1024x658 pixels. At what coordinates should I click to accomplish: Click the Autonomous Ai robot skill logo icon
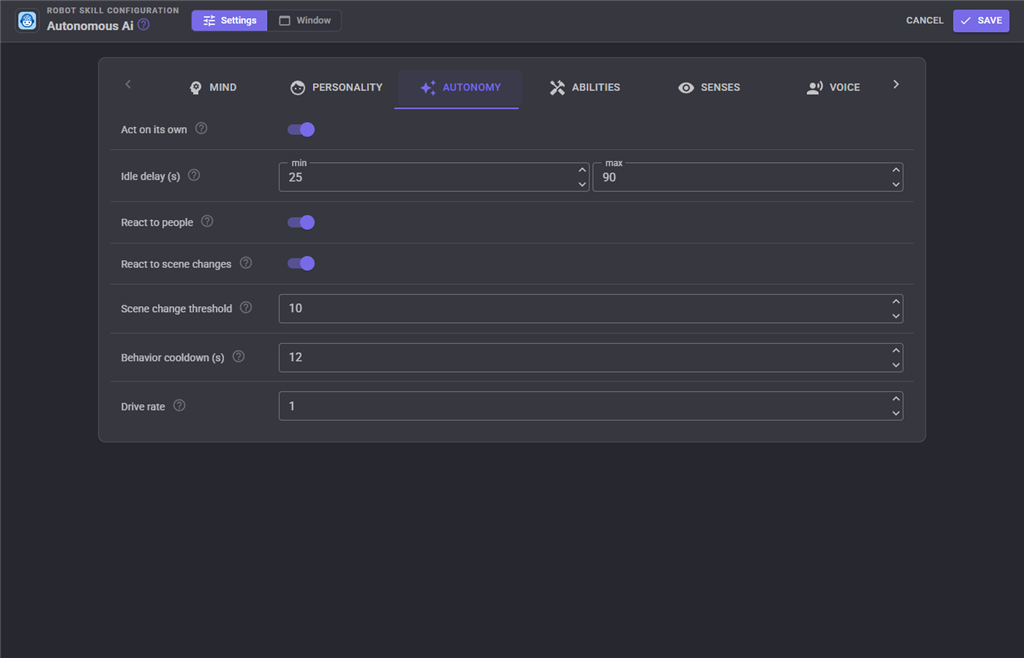[x=27, y=21]
